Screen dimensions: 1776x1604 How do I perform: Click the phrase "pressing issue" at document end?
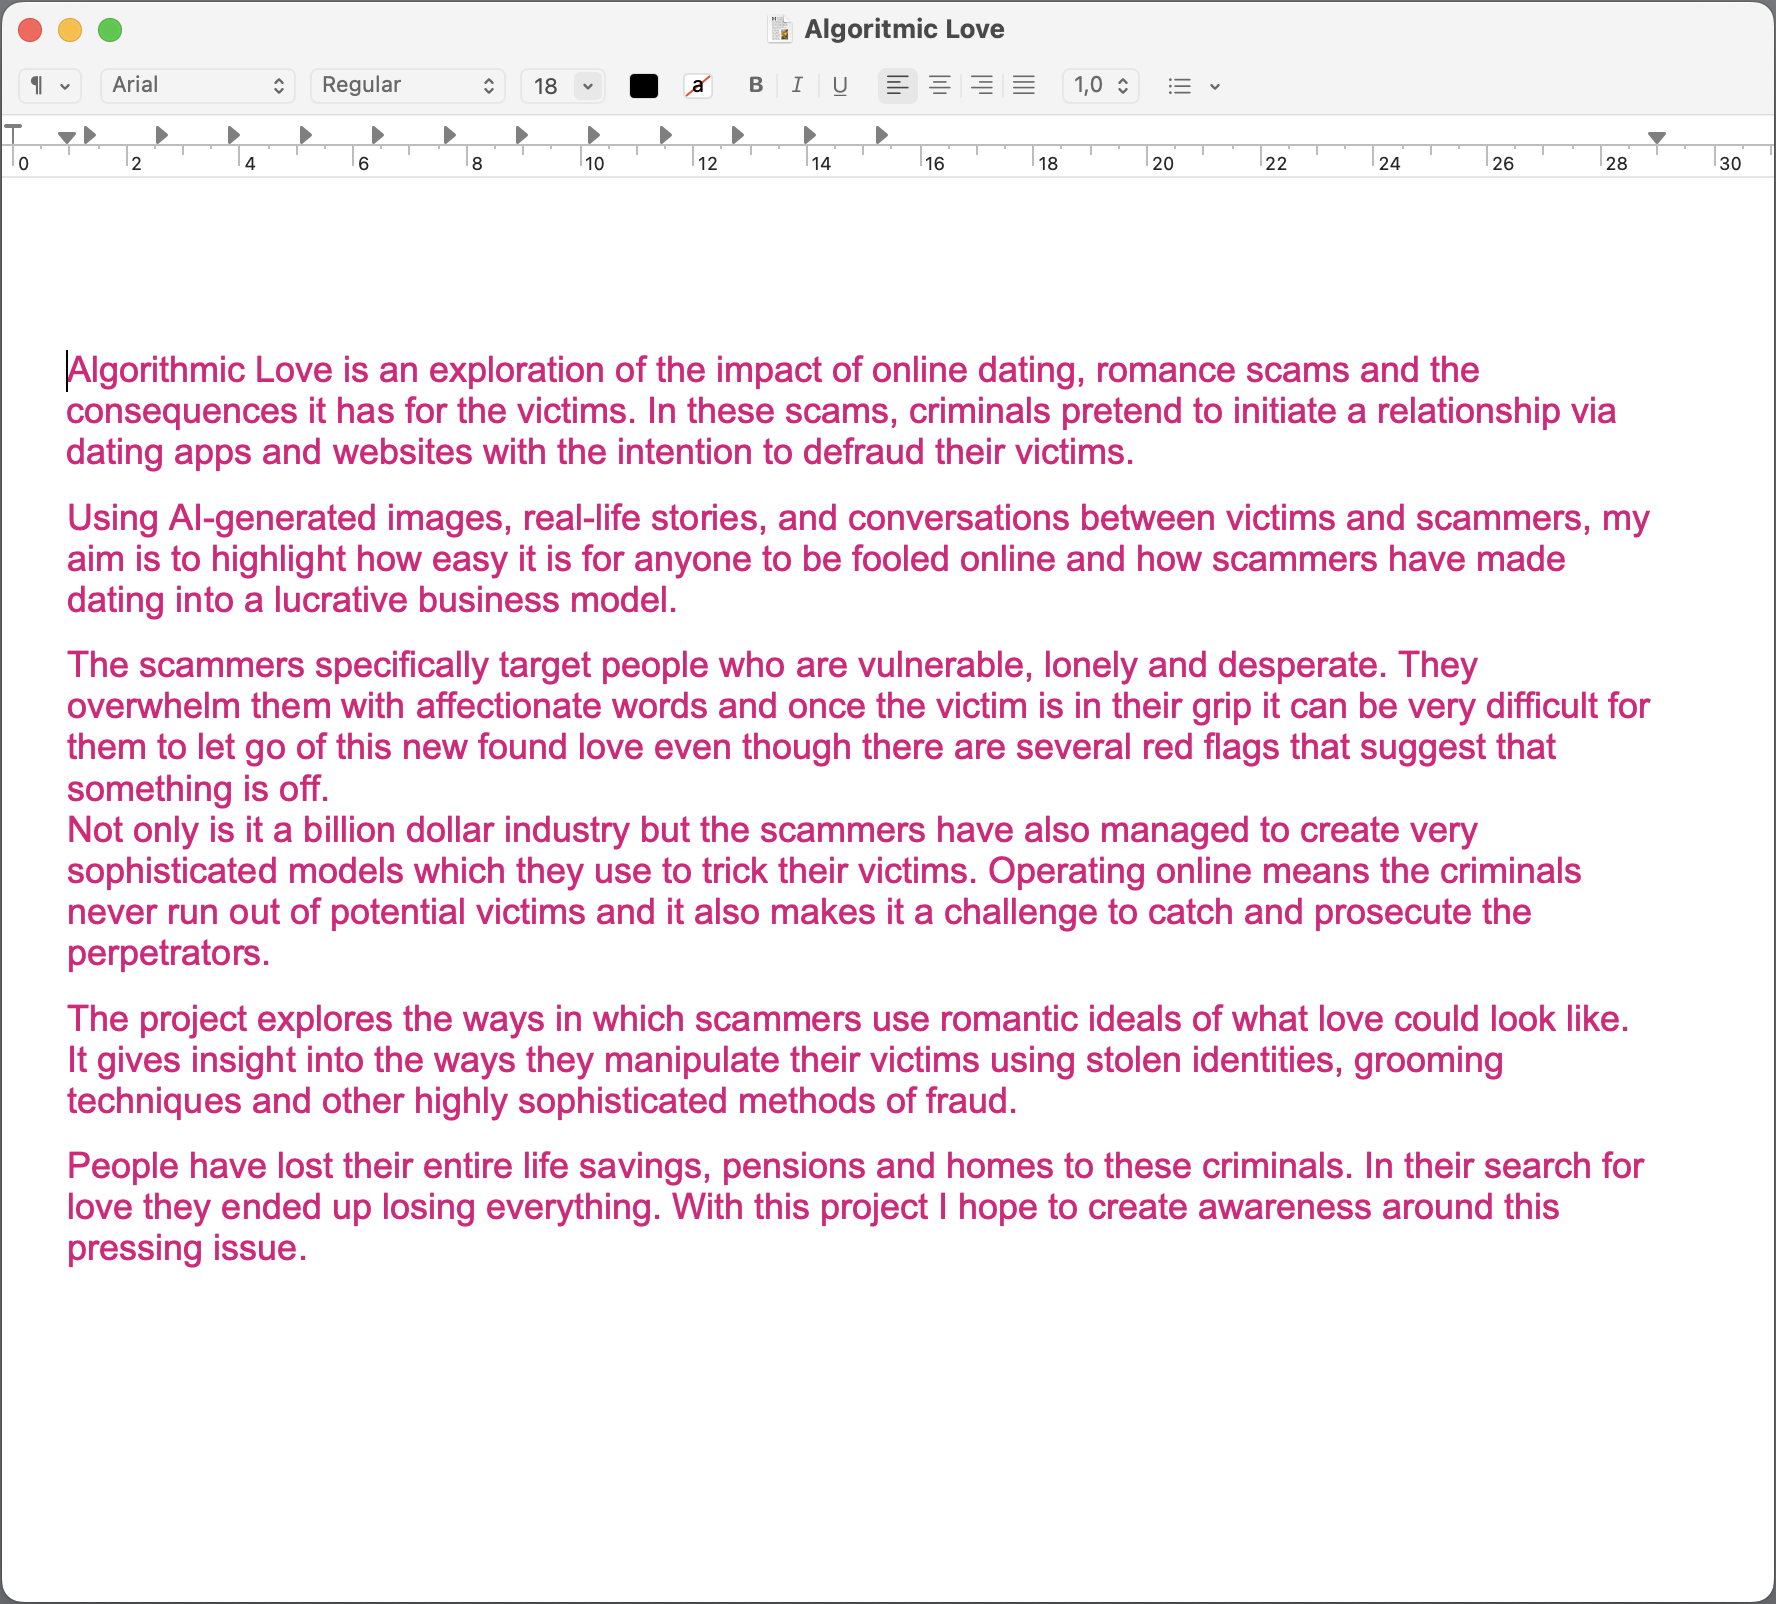(182, 1249)
